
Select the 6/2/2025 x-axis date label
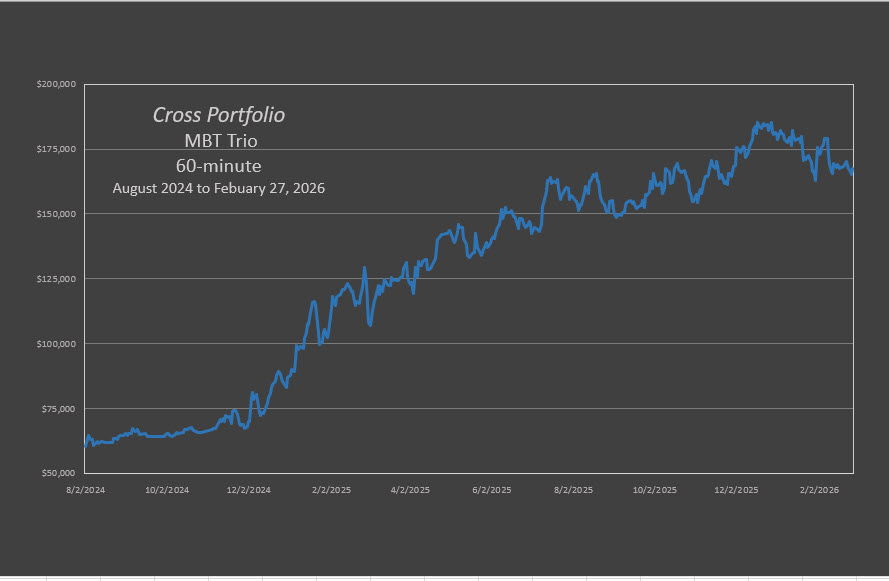(x=491, y=491)
